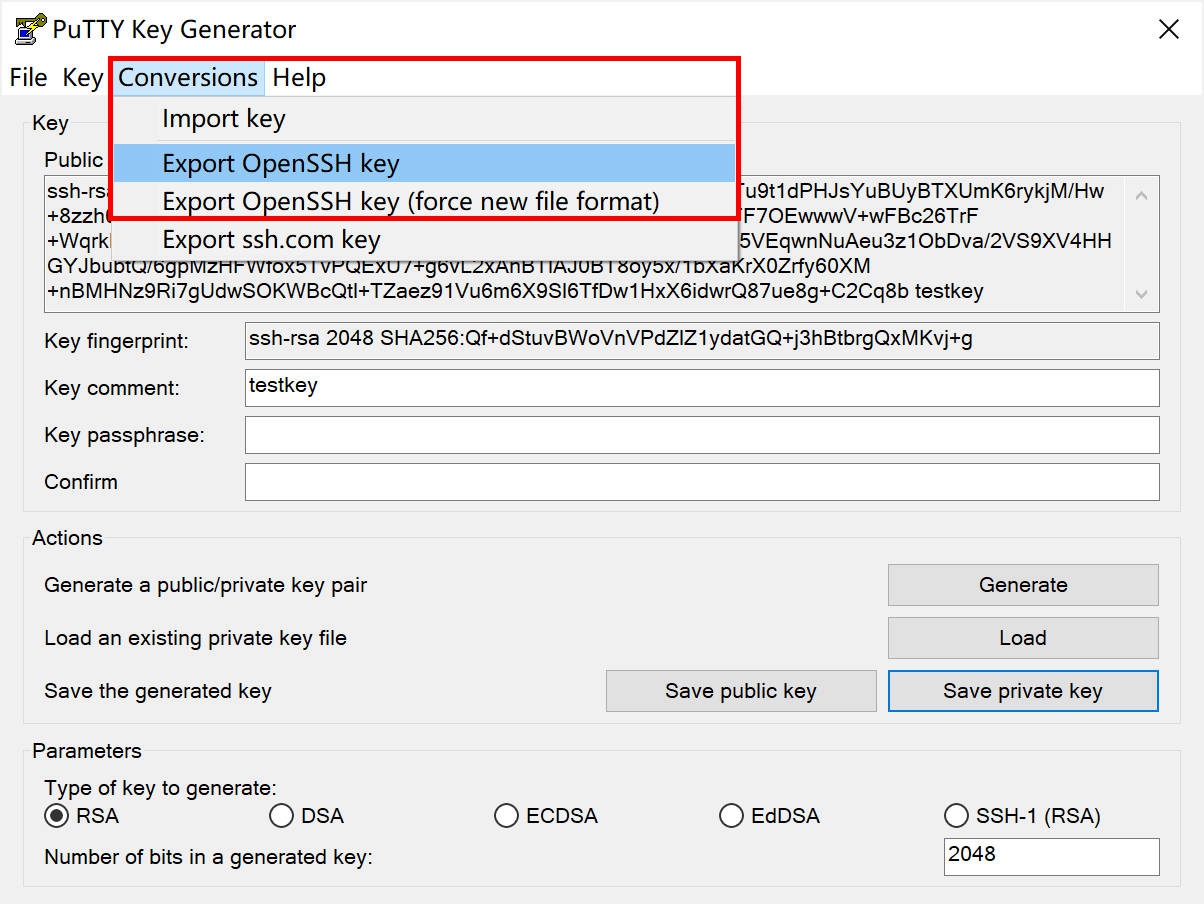Select the EdDSA key type
This screenshot has width=1204, height=904.
point(770,816)
